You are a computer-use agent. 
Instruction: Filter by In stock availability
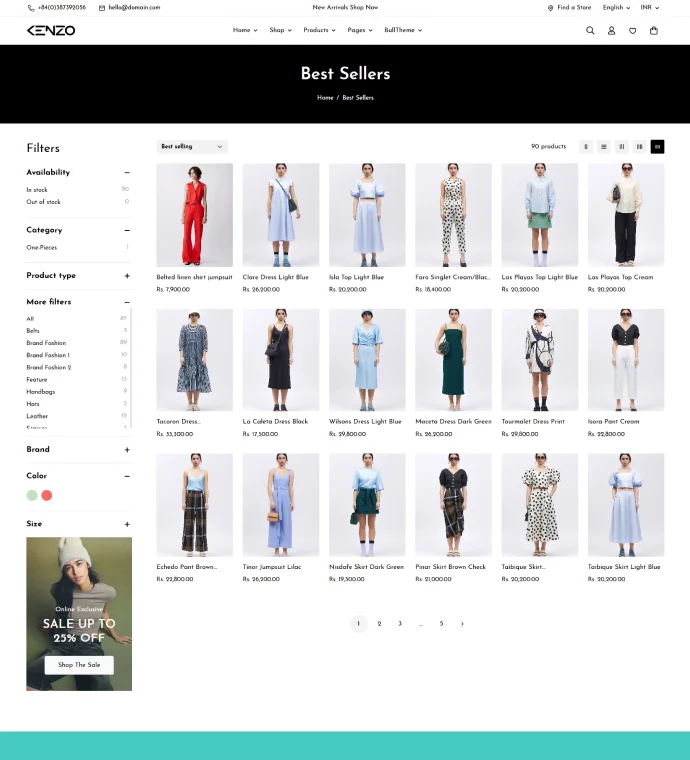coord(37,190)
